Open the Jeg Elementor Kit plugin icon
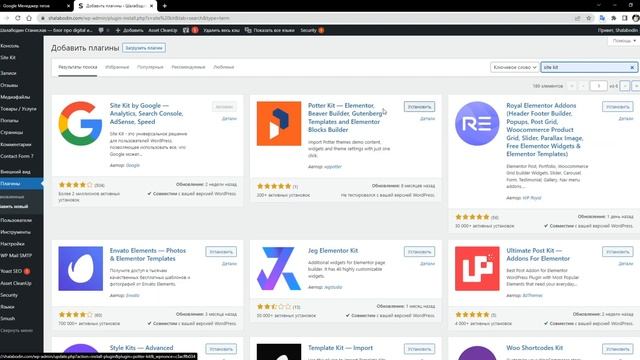The height and width of the screenshot is (360, 640). coord(279,268)
